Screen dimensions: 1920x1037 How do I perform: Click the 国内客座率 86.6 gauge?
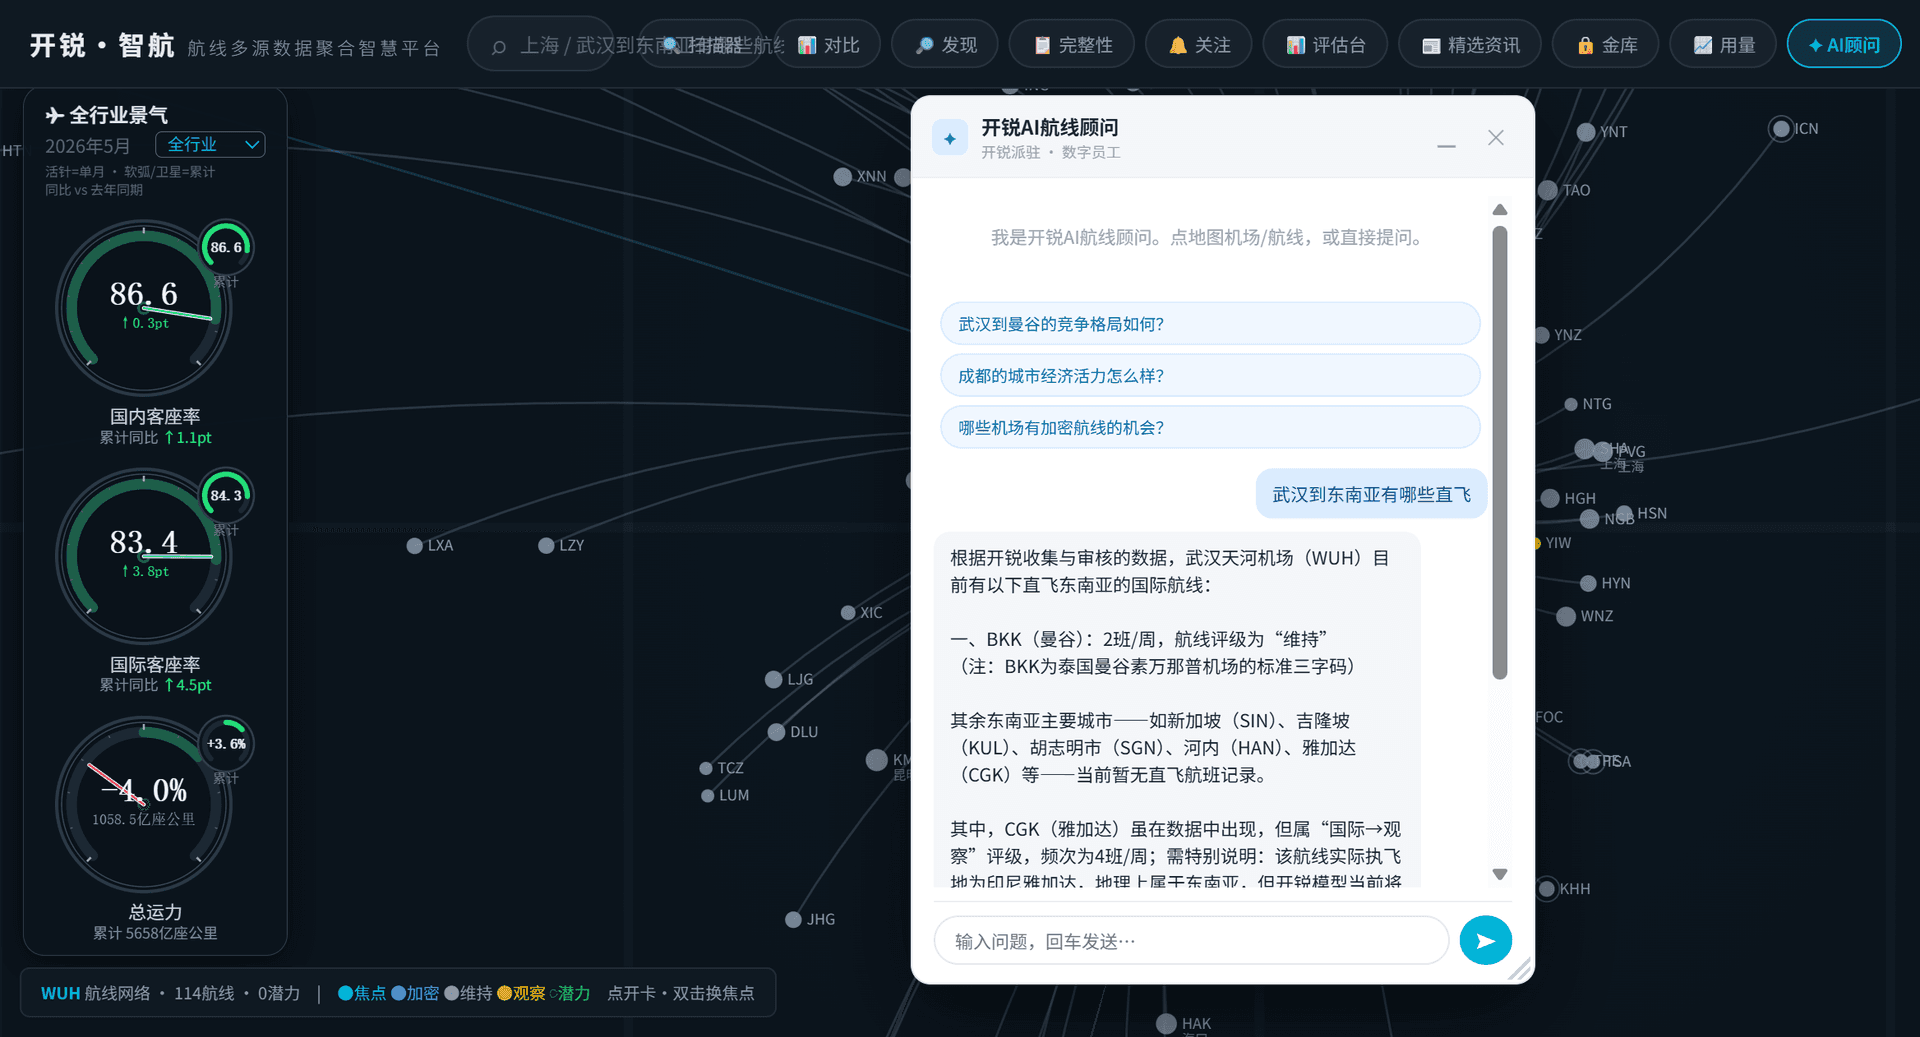pyautogui.click(x=143, y=307)
